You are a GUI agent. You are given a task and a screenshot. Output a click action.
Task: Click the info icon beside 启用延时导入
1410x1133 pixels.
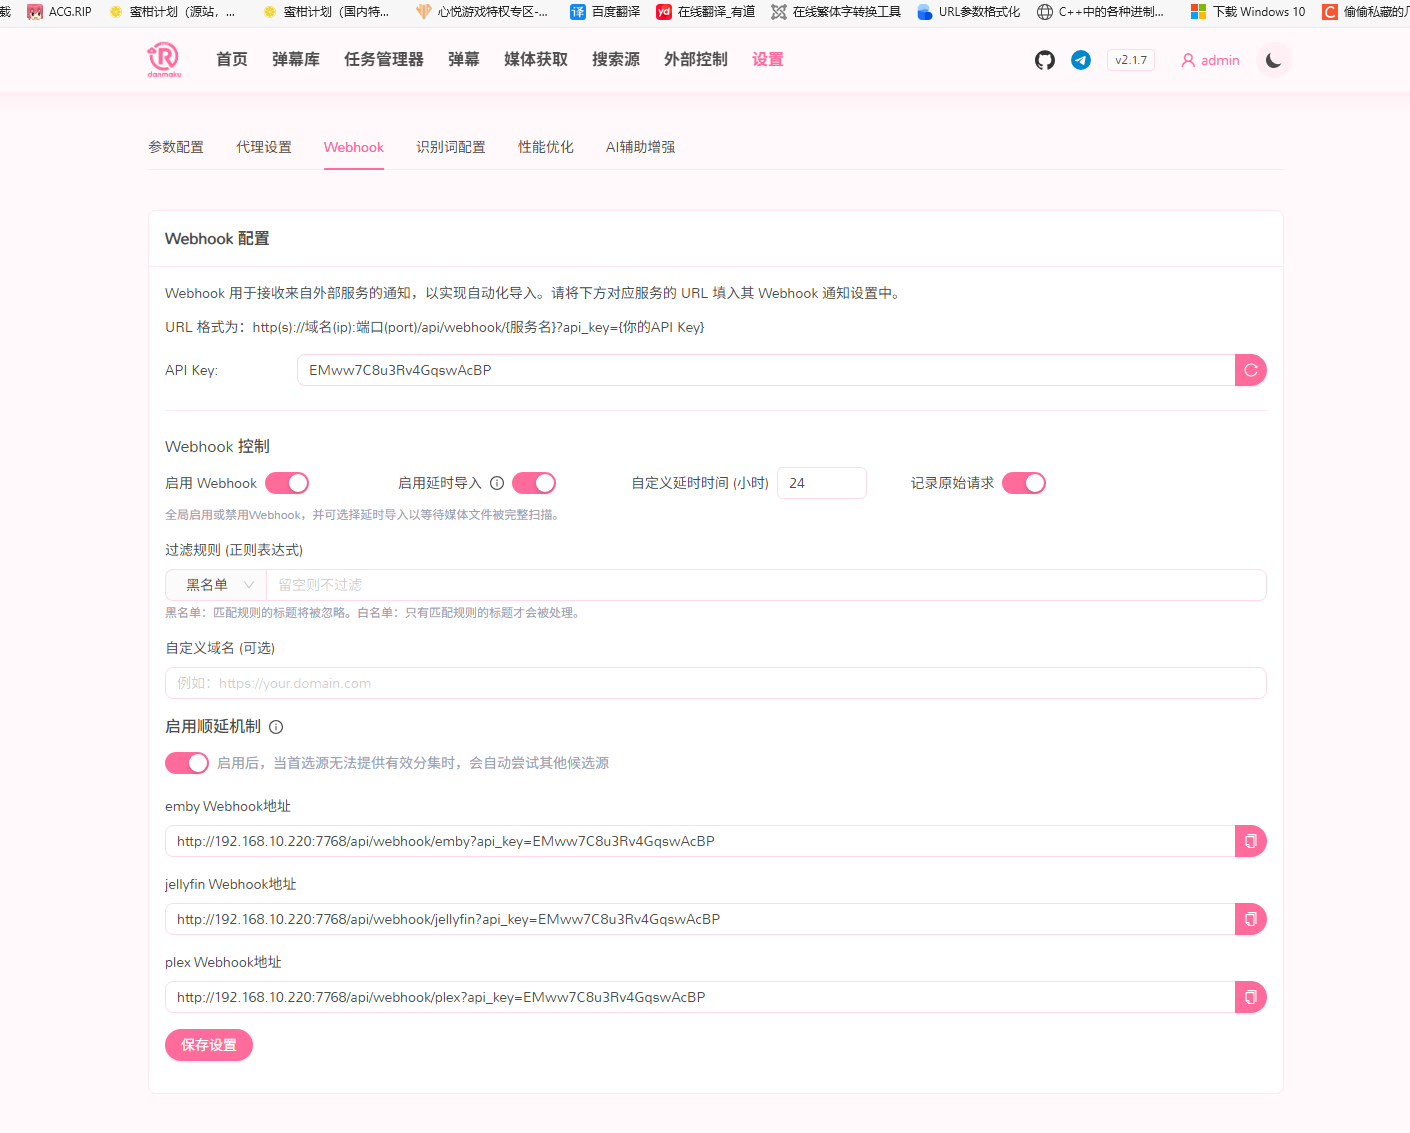pos(496,482)
